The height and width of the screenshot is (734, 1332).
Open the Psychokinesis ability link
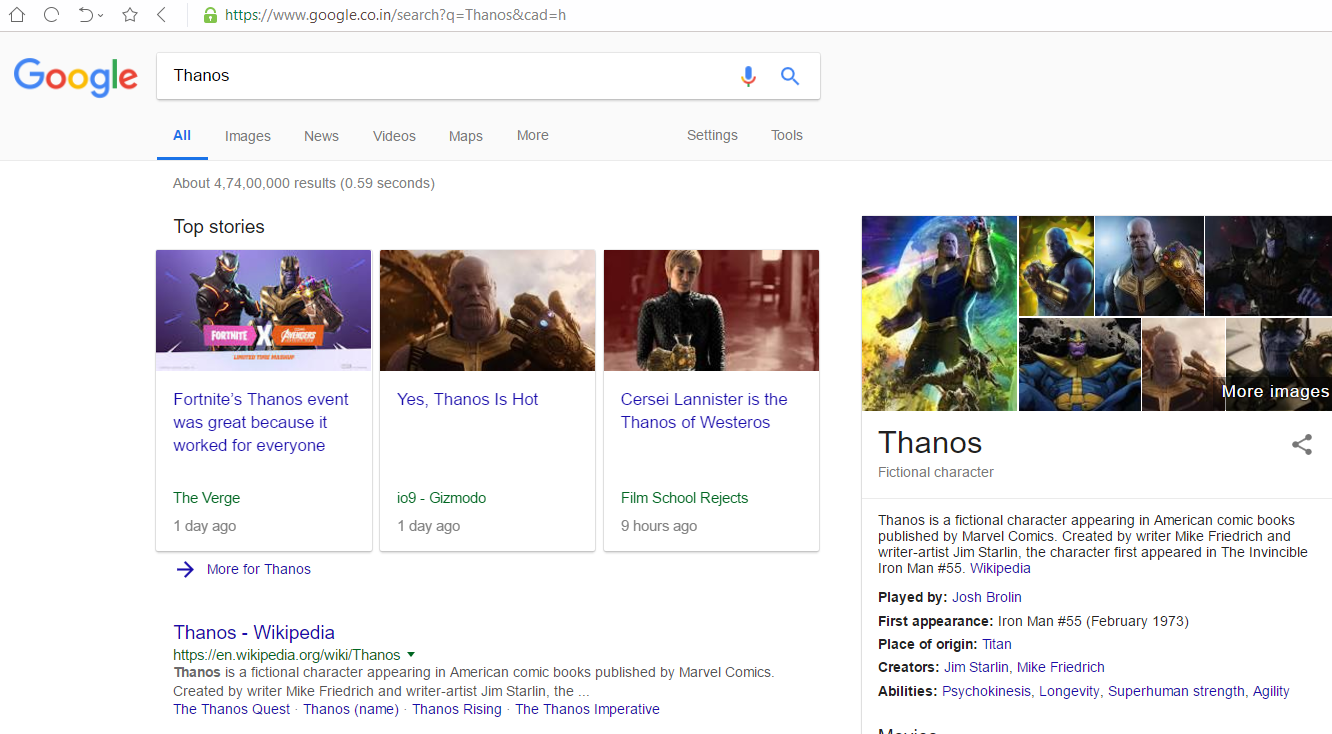(x=986, y=691)
